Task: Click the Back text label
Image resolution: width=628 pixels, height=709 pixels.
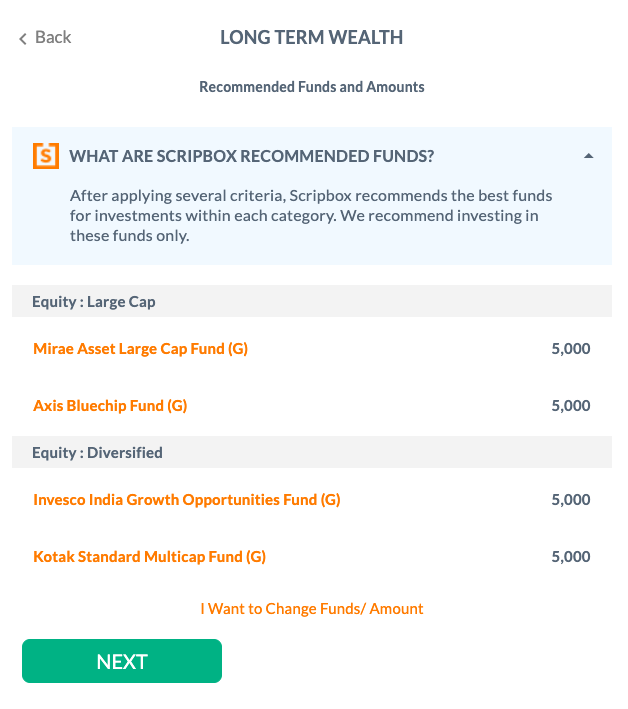Action: click(x=53, y=37)
